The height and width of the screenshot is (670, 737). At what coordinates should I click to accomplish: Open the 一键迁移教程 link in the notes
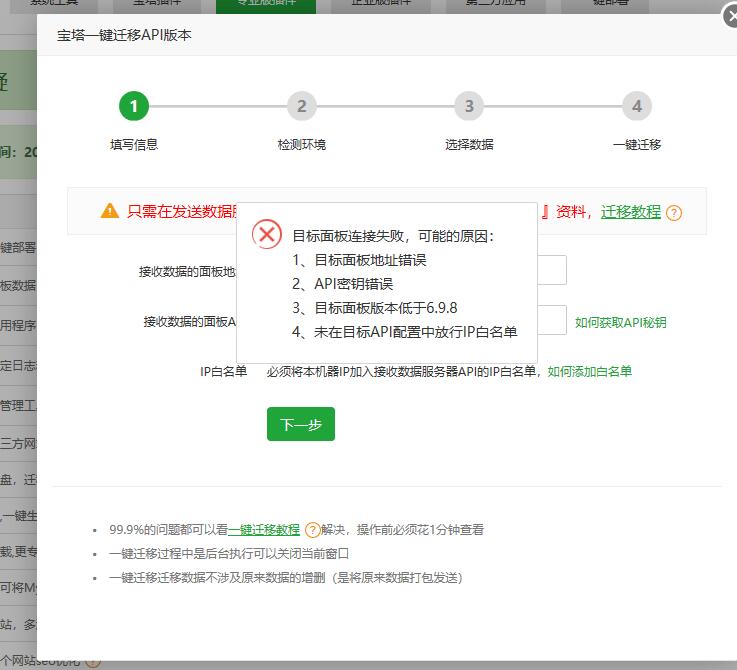click(x=264, y=530)
